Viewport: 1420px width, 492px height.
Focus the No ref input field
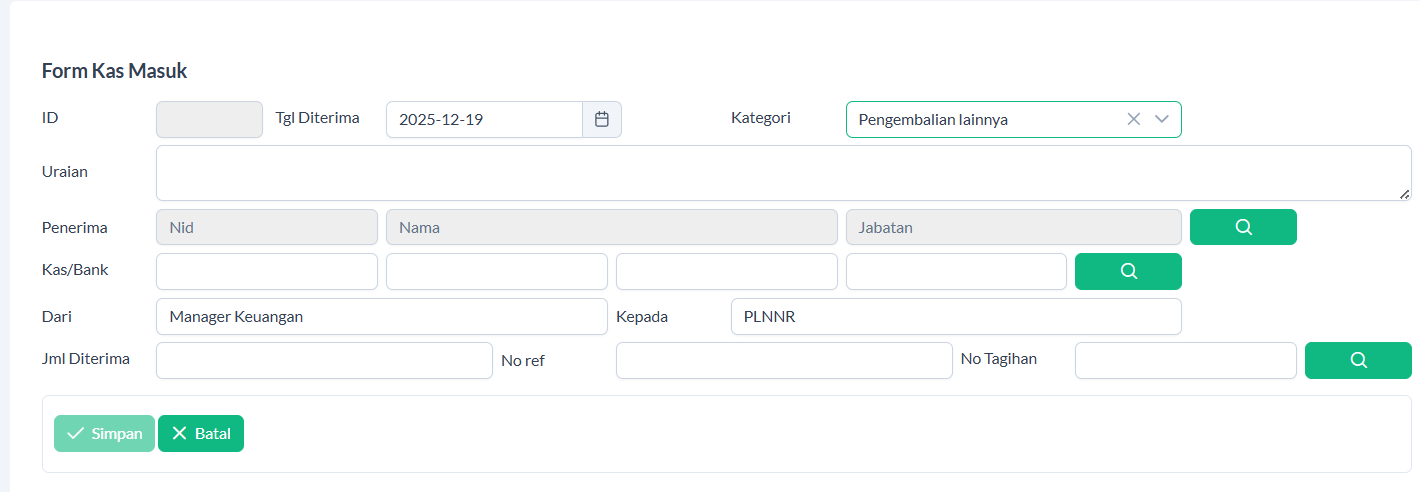783,361
